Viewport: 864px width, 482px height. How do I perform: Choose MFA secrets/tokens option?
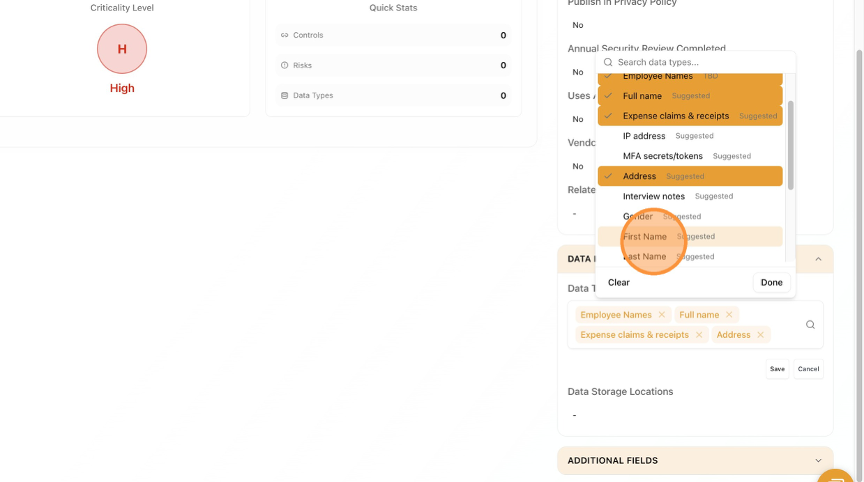point(662,156)
